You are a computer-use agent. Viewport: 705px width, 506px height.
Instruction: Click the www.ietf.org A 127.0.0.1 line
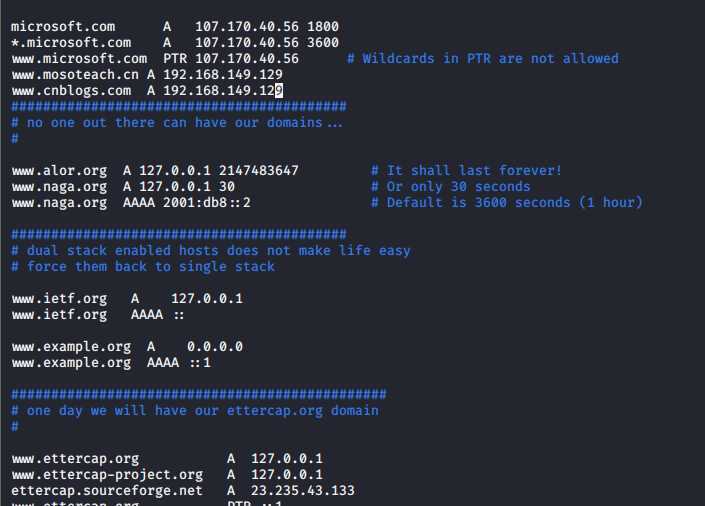[127, 299]
